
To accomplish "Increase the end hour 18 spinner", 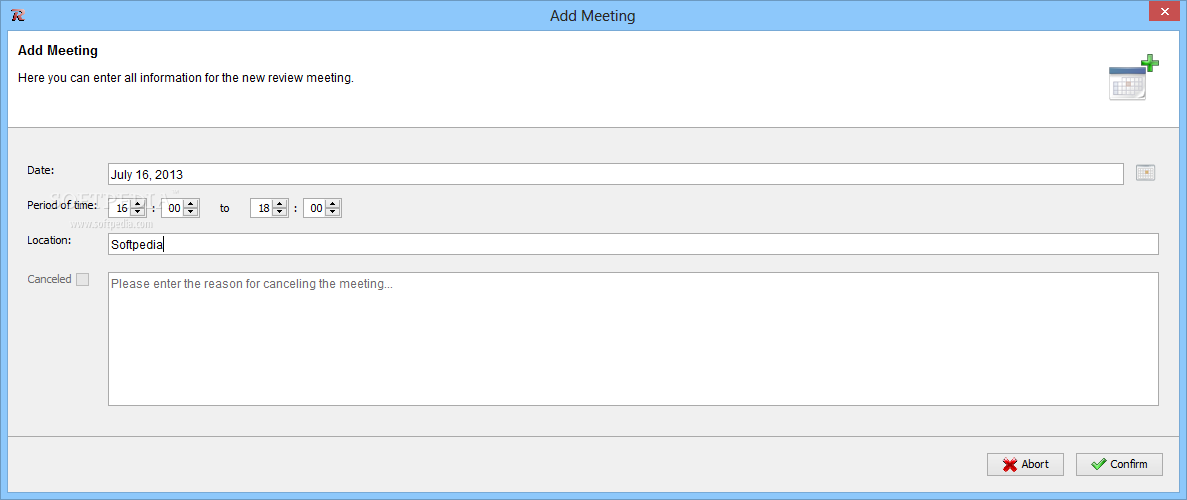I will click(279, 204).
